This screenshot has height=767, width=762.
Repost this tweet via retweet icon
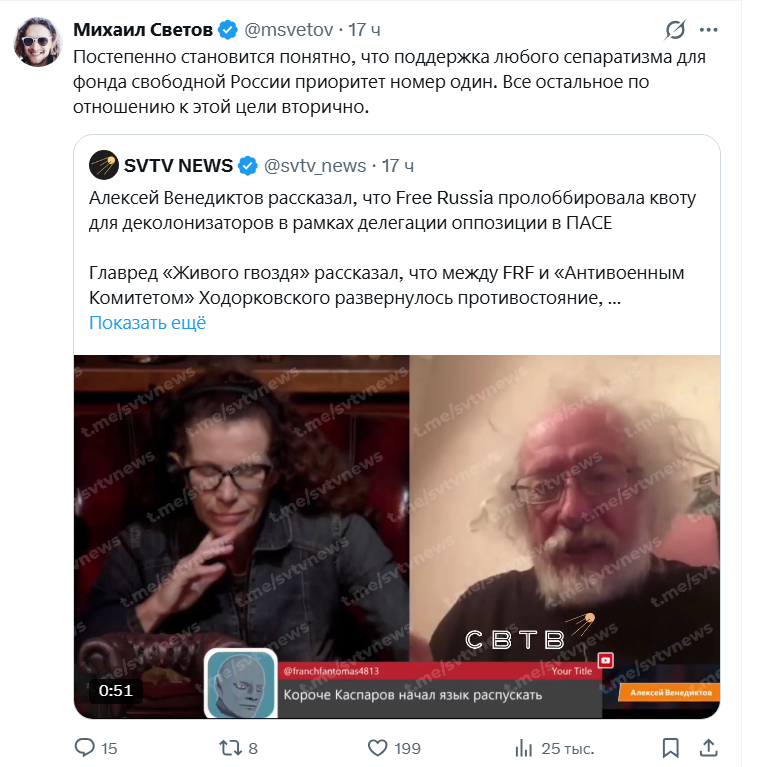coord(229,747)
